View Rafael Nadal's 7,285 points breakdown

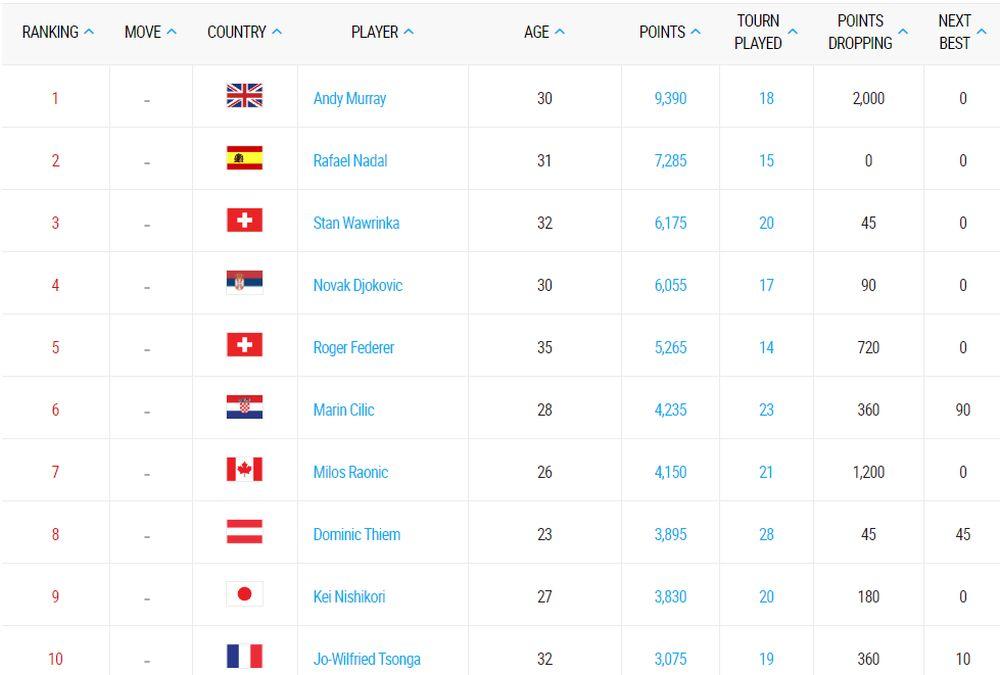[x=670, y=160]
